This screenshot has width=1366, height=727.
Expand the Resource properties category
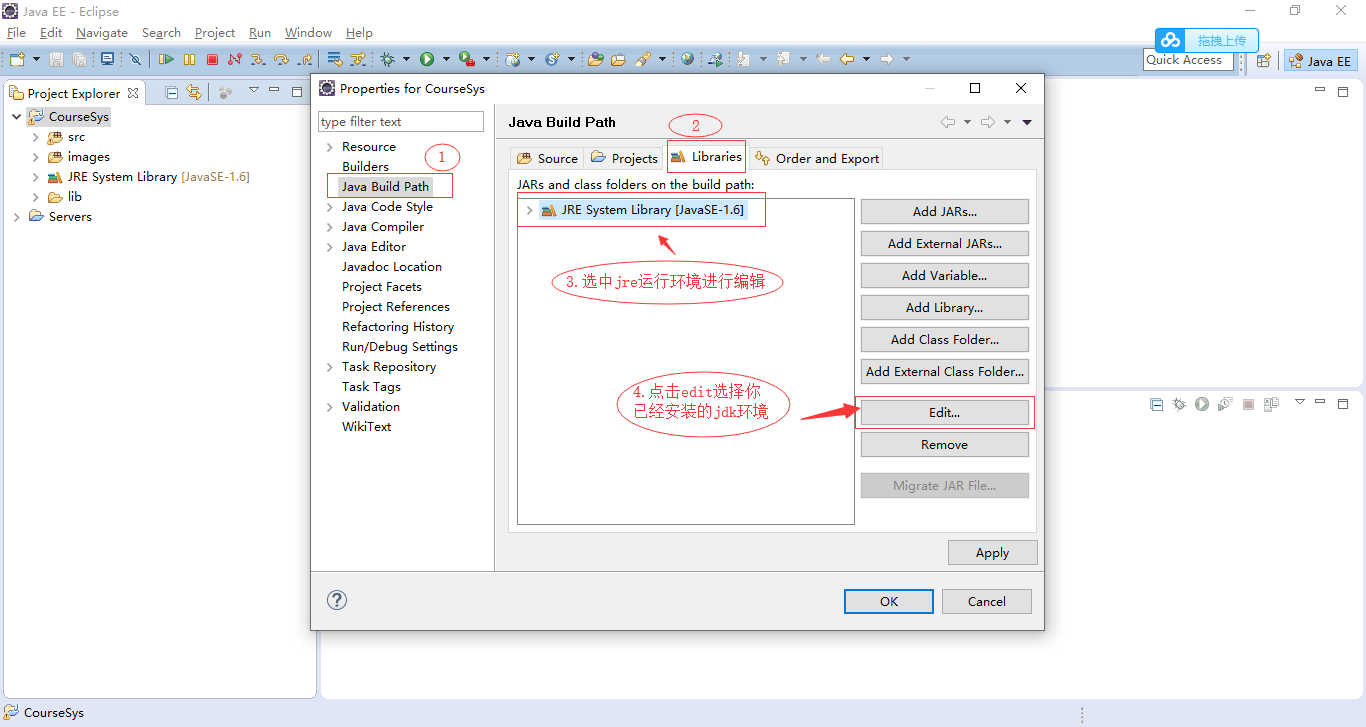[330, 147]
